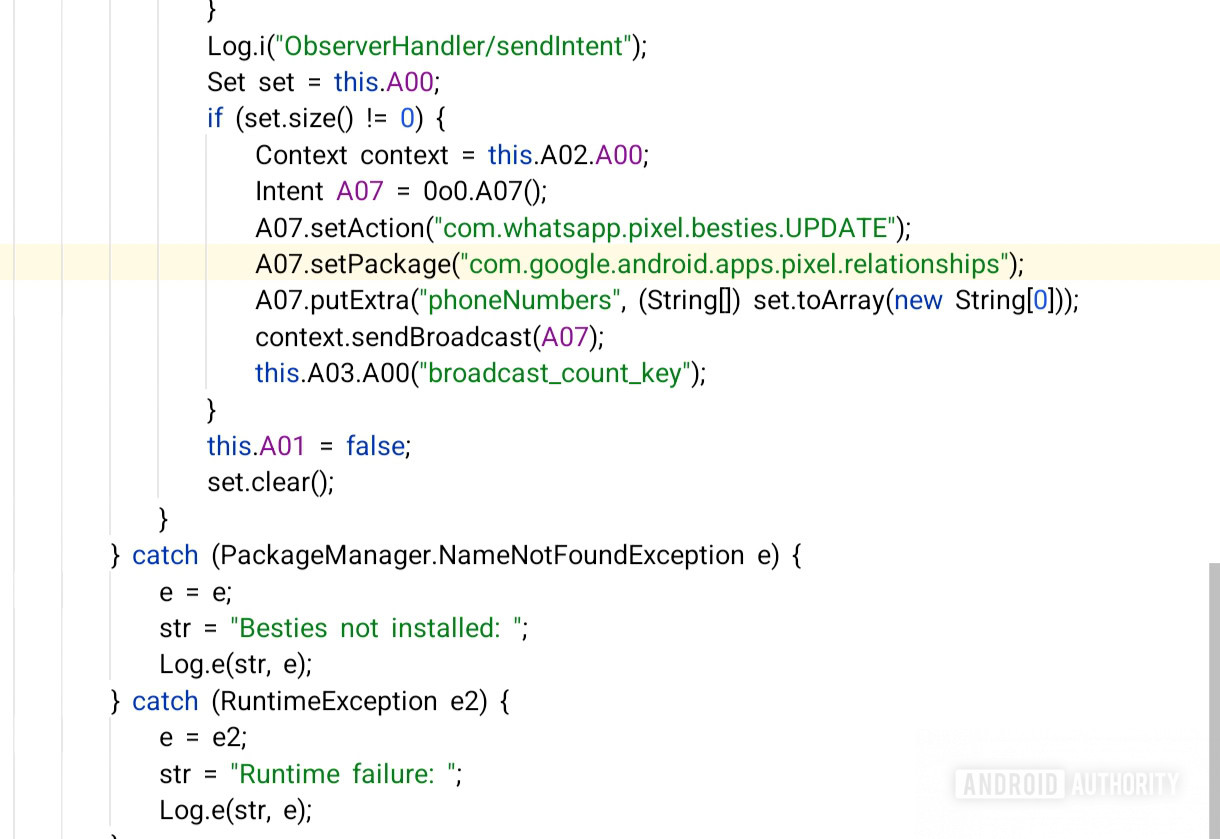Viewport: 1220px width, 839px height.
Task: Click the "phoneNumbers" extra key string
Action: coord(522,301)
